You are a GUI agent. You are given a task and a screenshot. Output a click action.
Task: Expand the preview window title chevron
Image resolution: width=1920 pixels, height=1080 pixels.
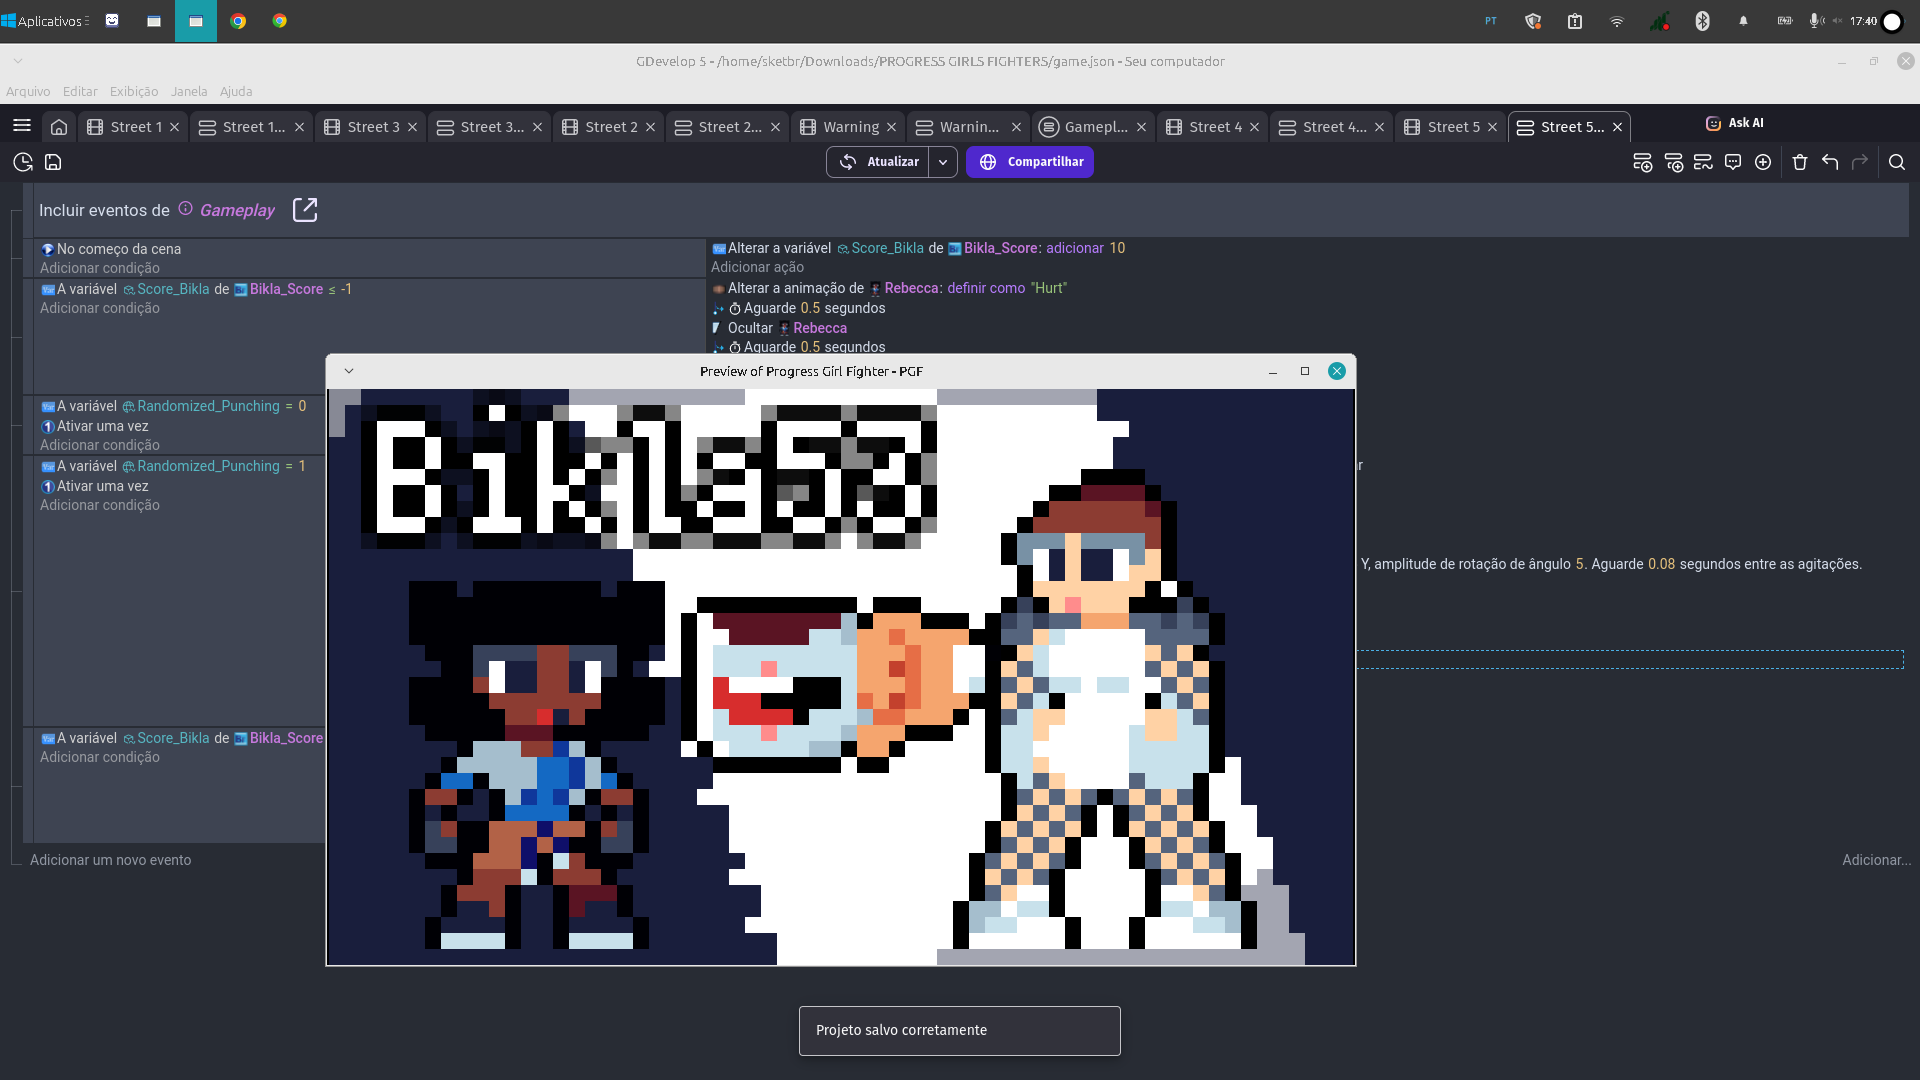tap(349, 371)
